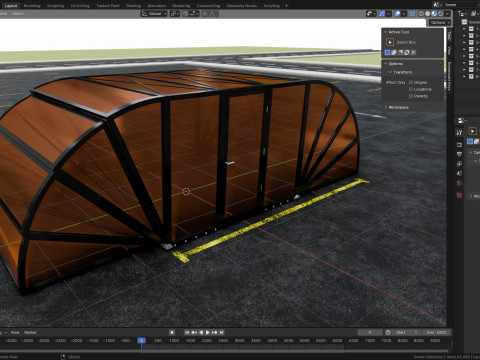Click the current frame playhead marker
Viewport: 480px width, 360px height.
tap(141, 340)
